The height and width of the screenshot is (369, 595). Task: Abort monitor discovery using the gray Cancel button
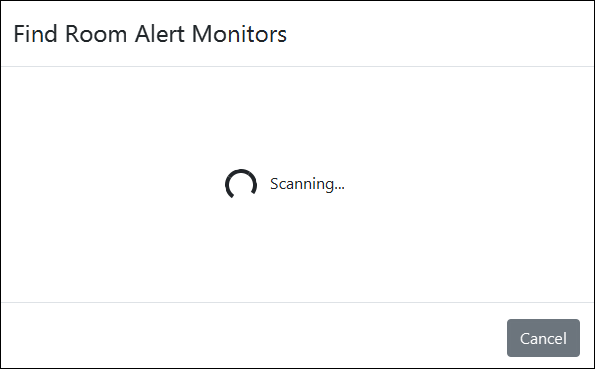click(x=543, y=338)
